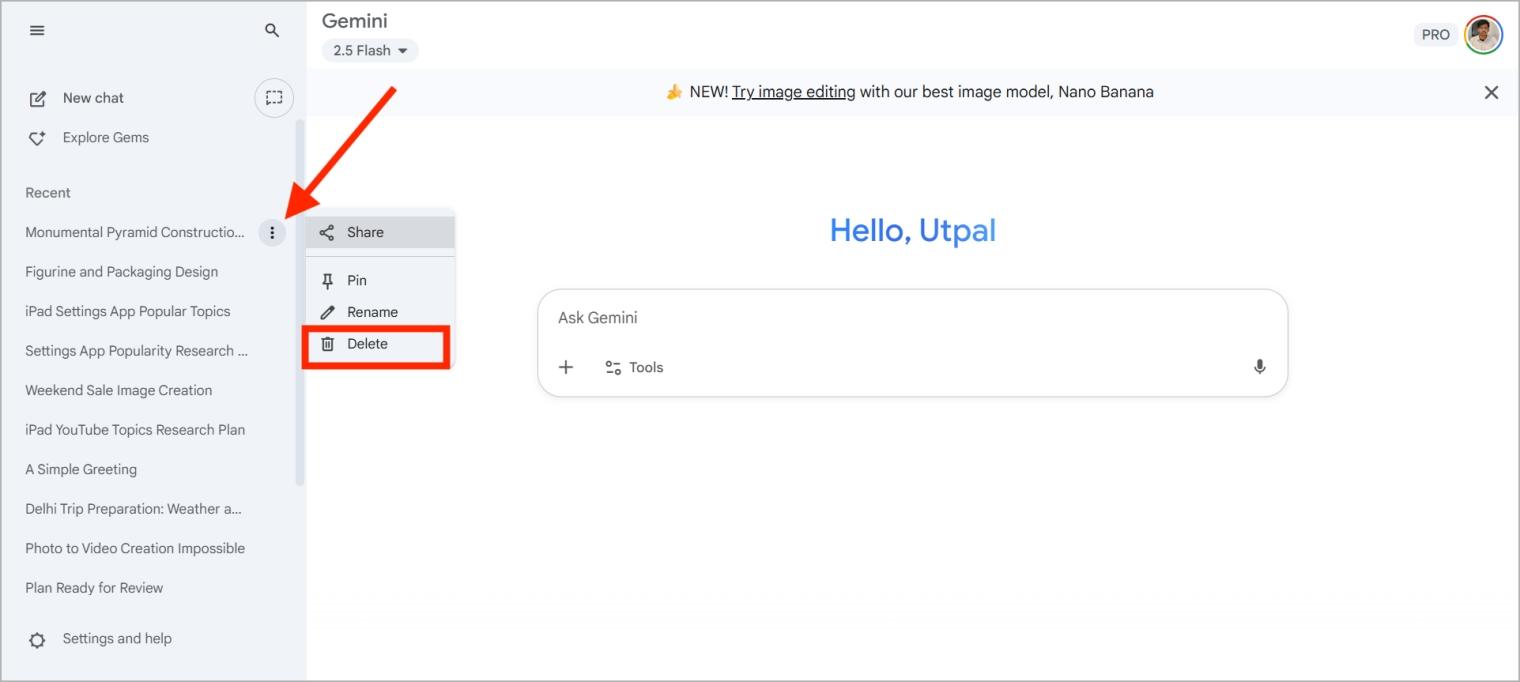Click the hamburger main menu icon

pos(37,31)
